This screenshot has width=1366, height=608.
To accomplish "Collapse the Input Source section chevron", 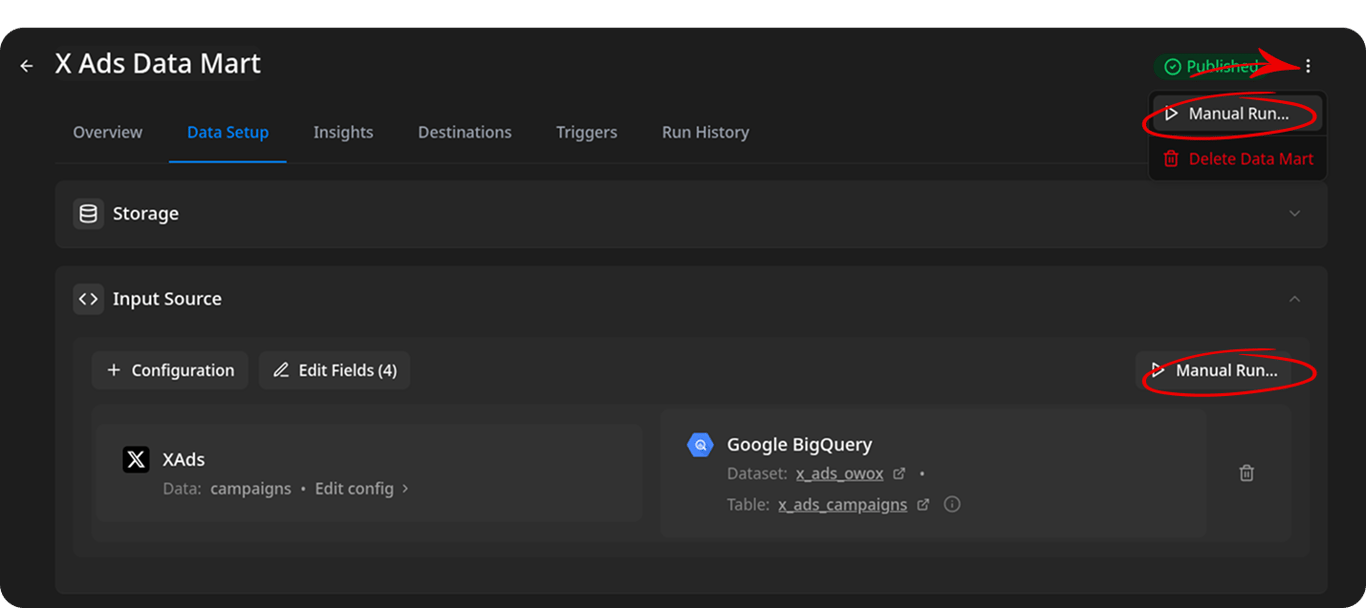I will [1295, 299].
